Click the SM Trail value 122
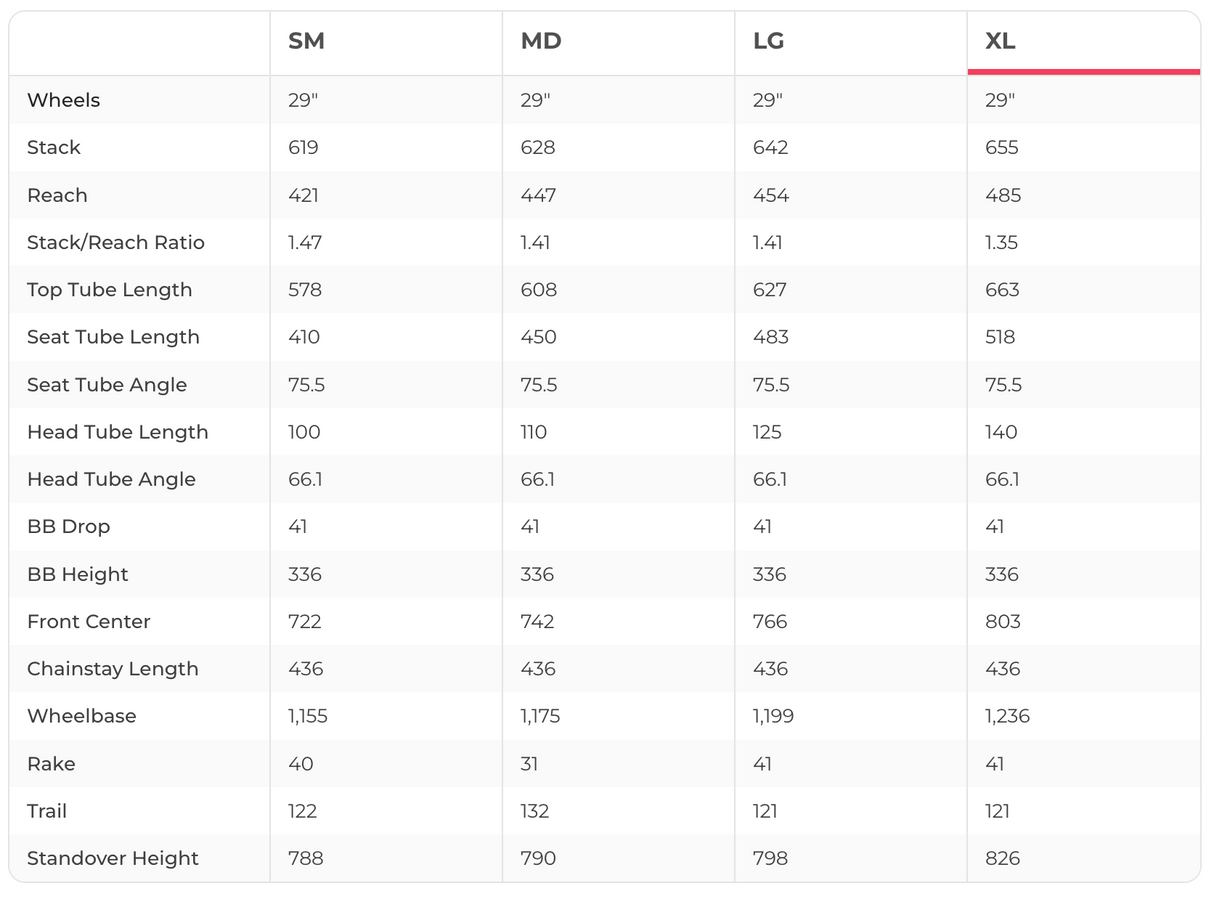The width and height of the screenshot is (1214, 899). click(x=302, y=811)
